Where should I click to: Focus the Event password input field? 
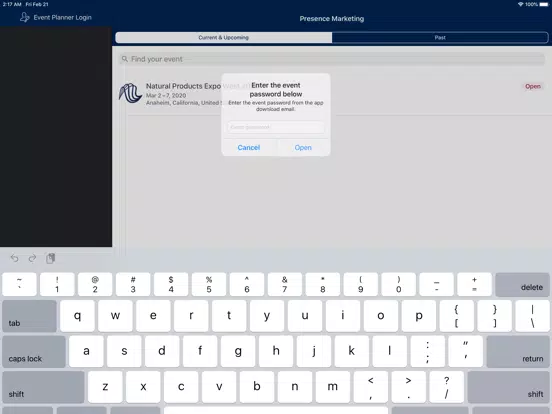tap(276, 127)
